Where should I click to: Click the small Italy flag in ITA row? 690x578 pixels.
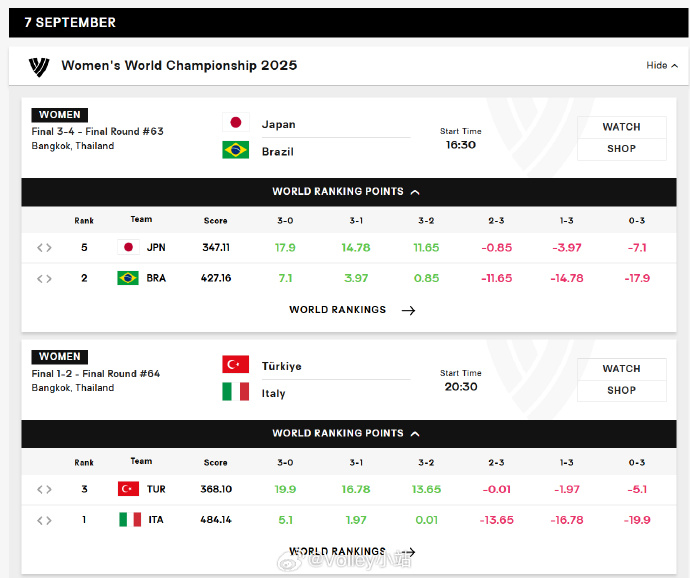[x=129, y=519]
